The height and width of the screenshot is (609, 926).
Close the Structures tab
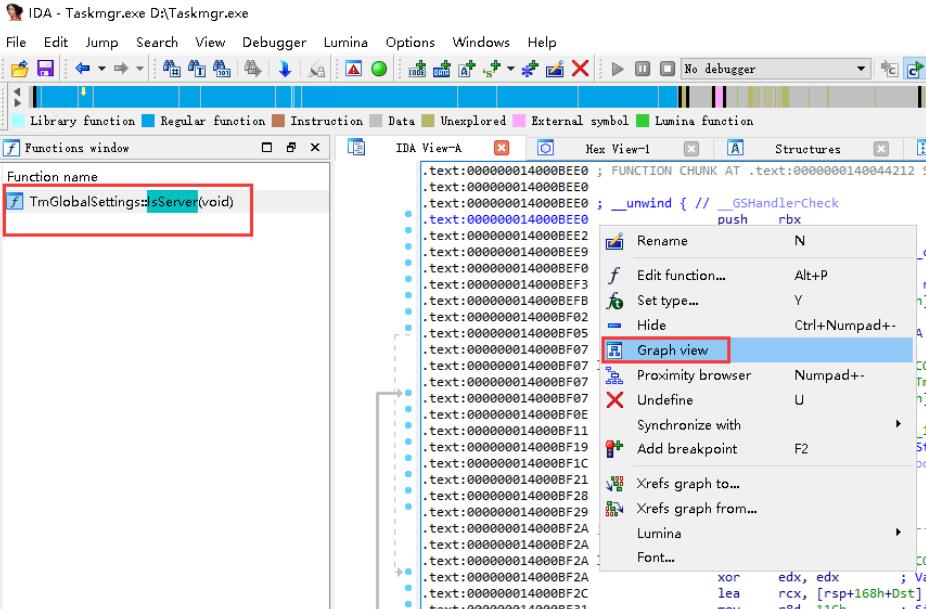click(x=881, y=148)
